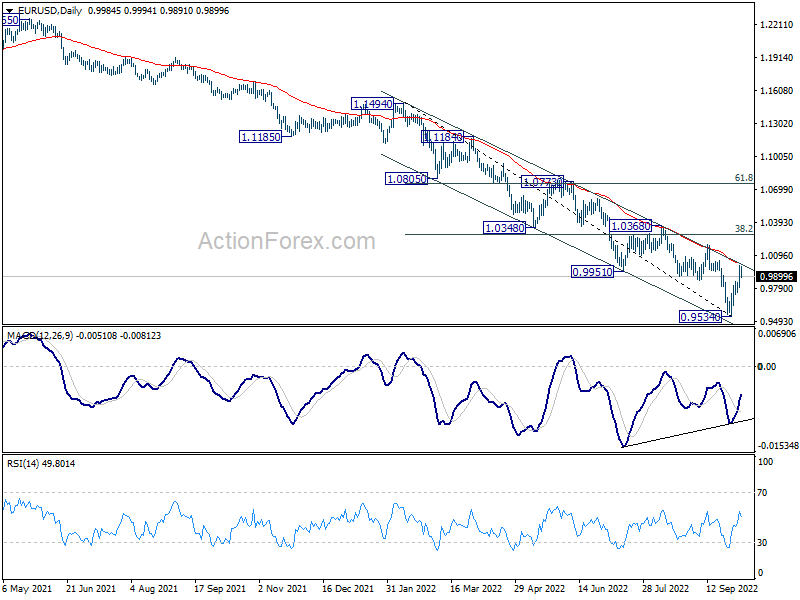
Task: Click the 28 Jul 2022 date label
Action: [x=667, y=589]
